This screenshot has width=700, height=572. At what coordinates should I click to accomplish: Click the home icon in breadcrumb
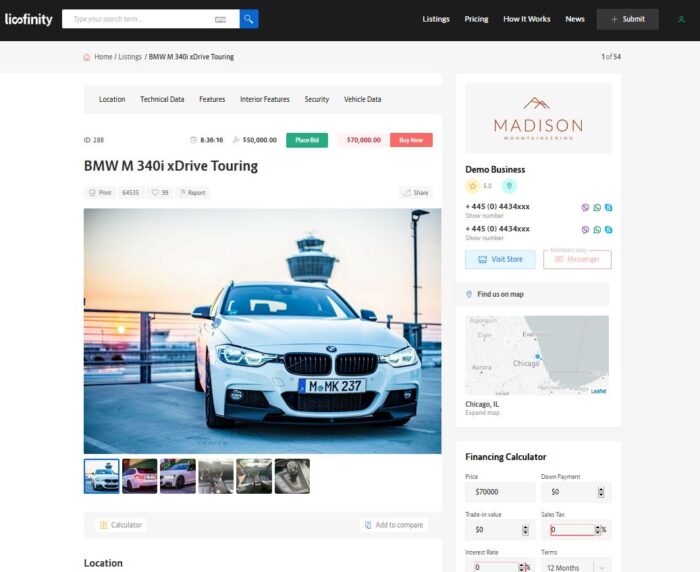point(87,57)
